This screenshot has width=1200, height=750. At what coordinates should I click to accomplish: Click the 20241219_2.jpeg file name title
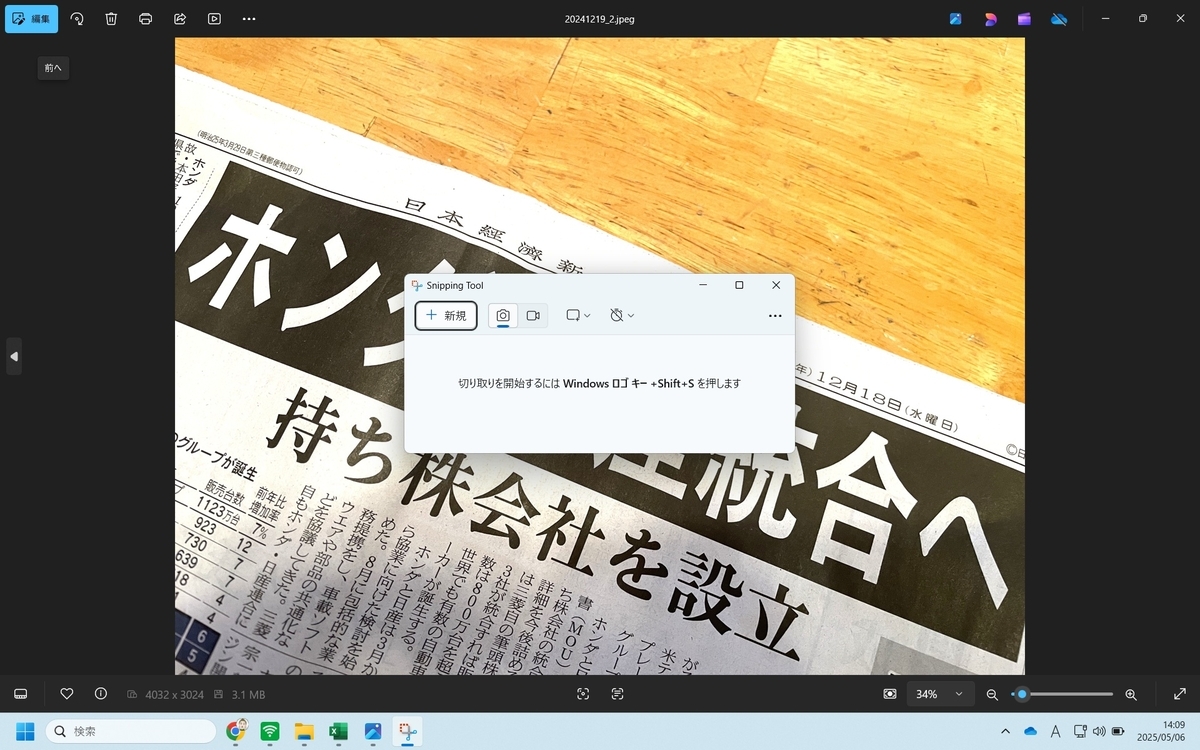coord(598,19)
